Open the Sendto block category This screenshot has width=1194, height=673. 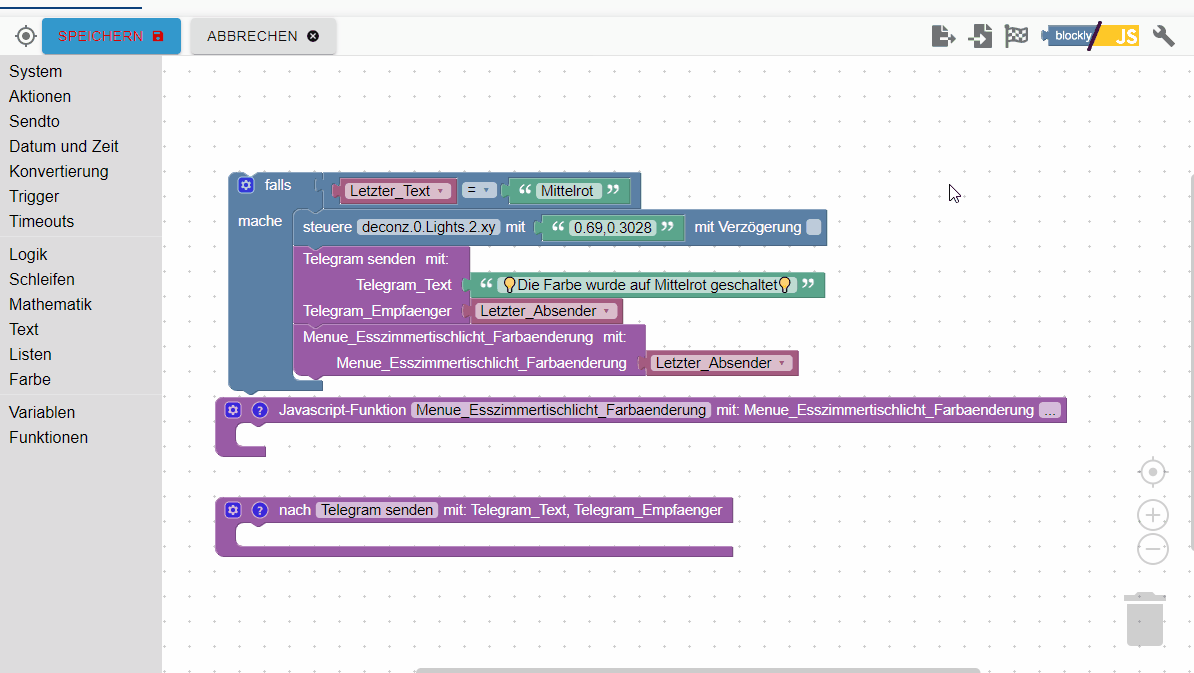[34, 122]
